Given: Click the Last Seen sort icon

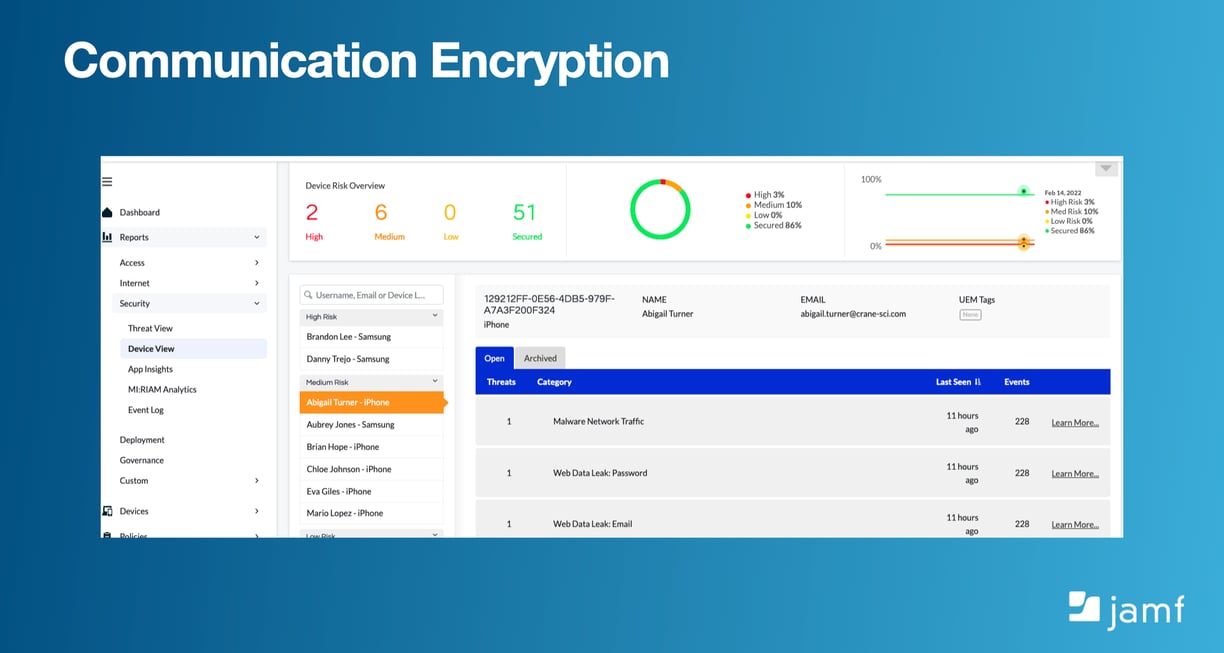Looking at the screenshot, I should 978,382.
